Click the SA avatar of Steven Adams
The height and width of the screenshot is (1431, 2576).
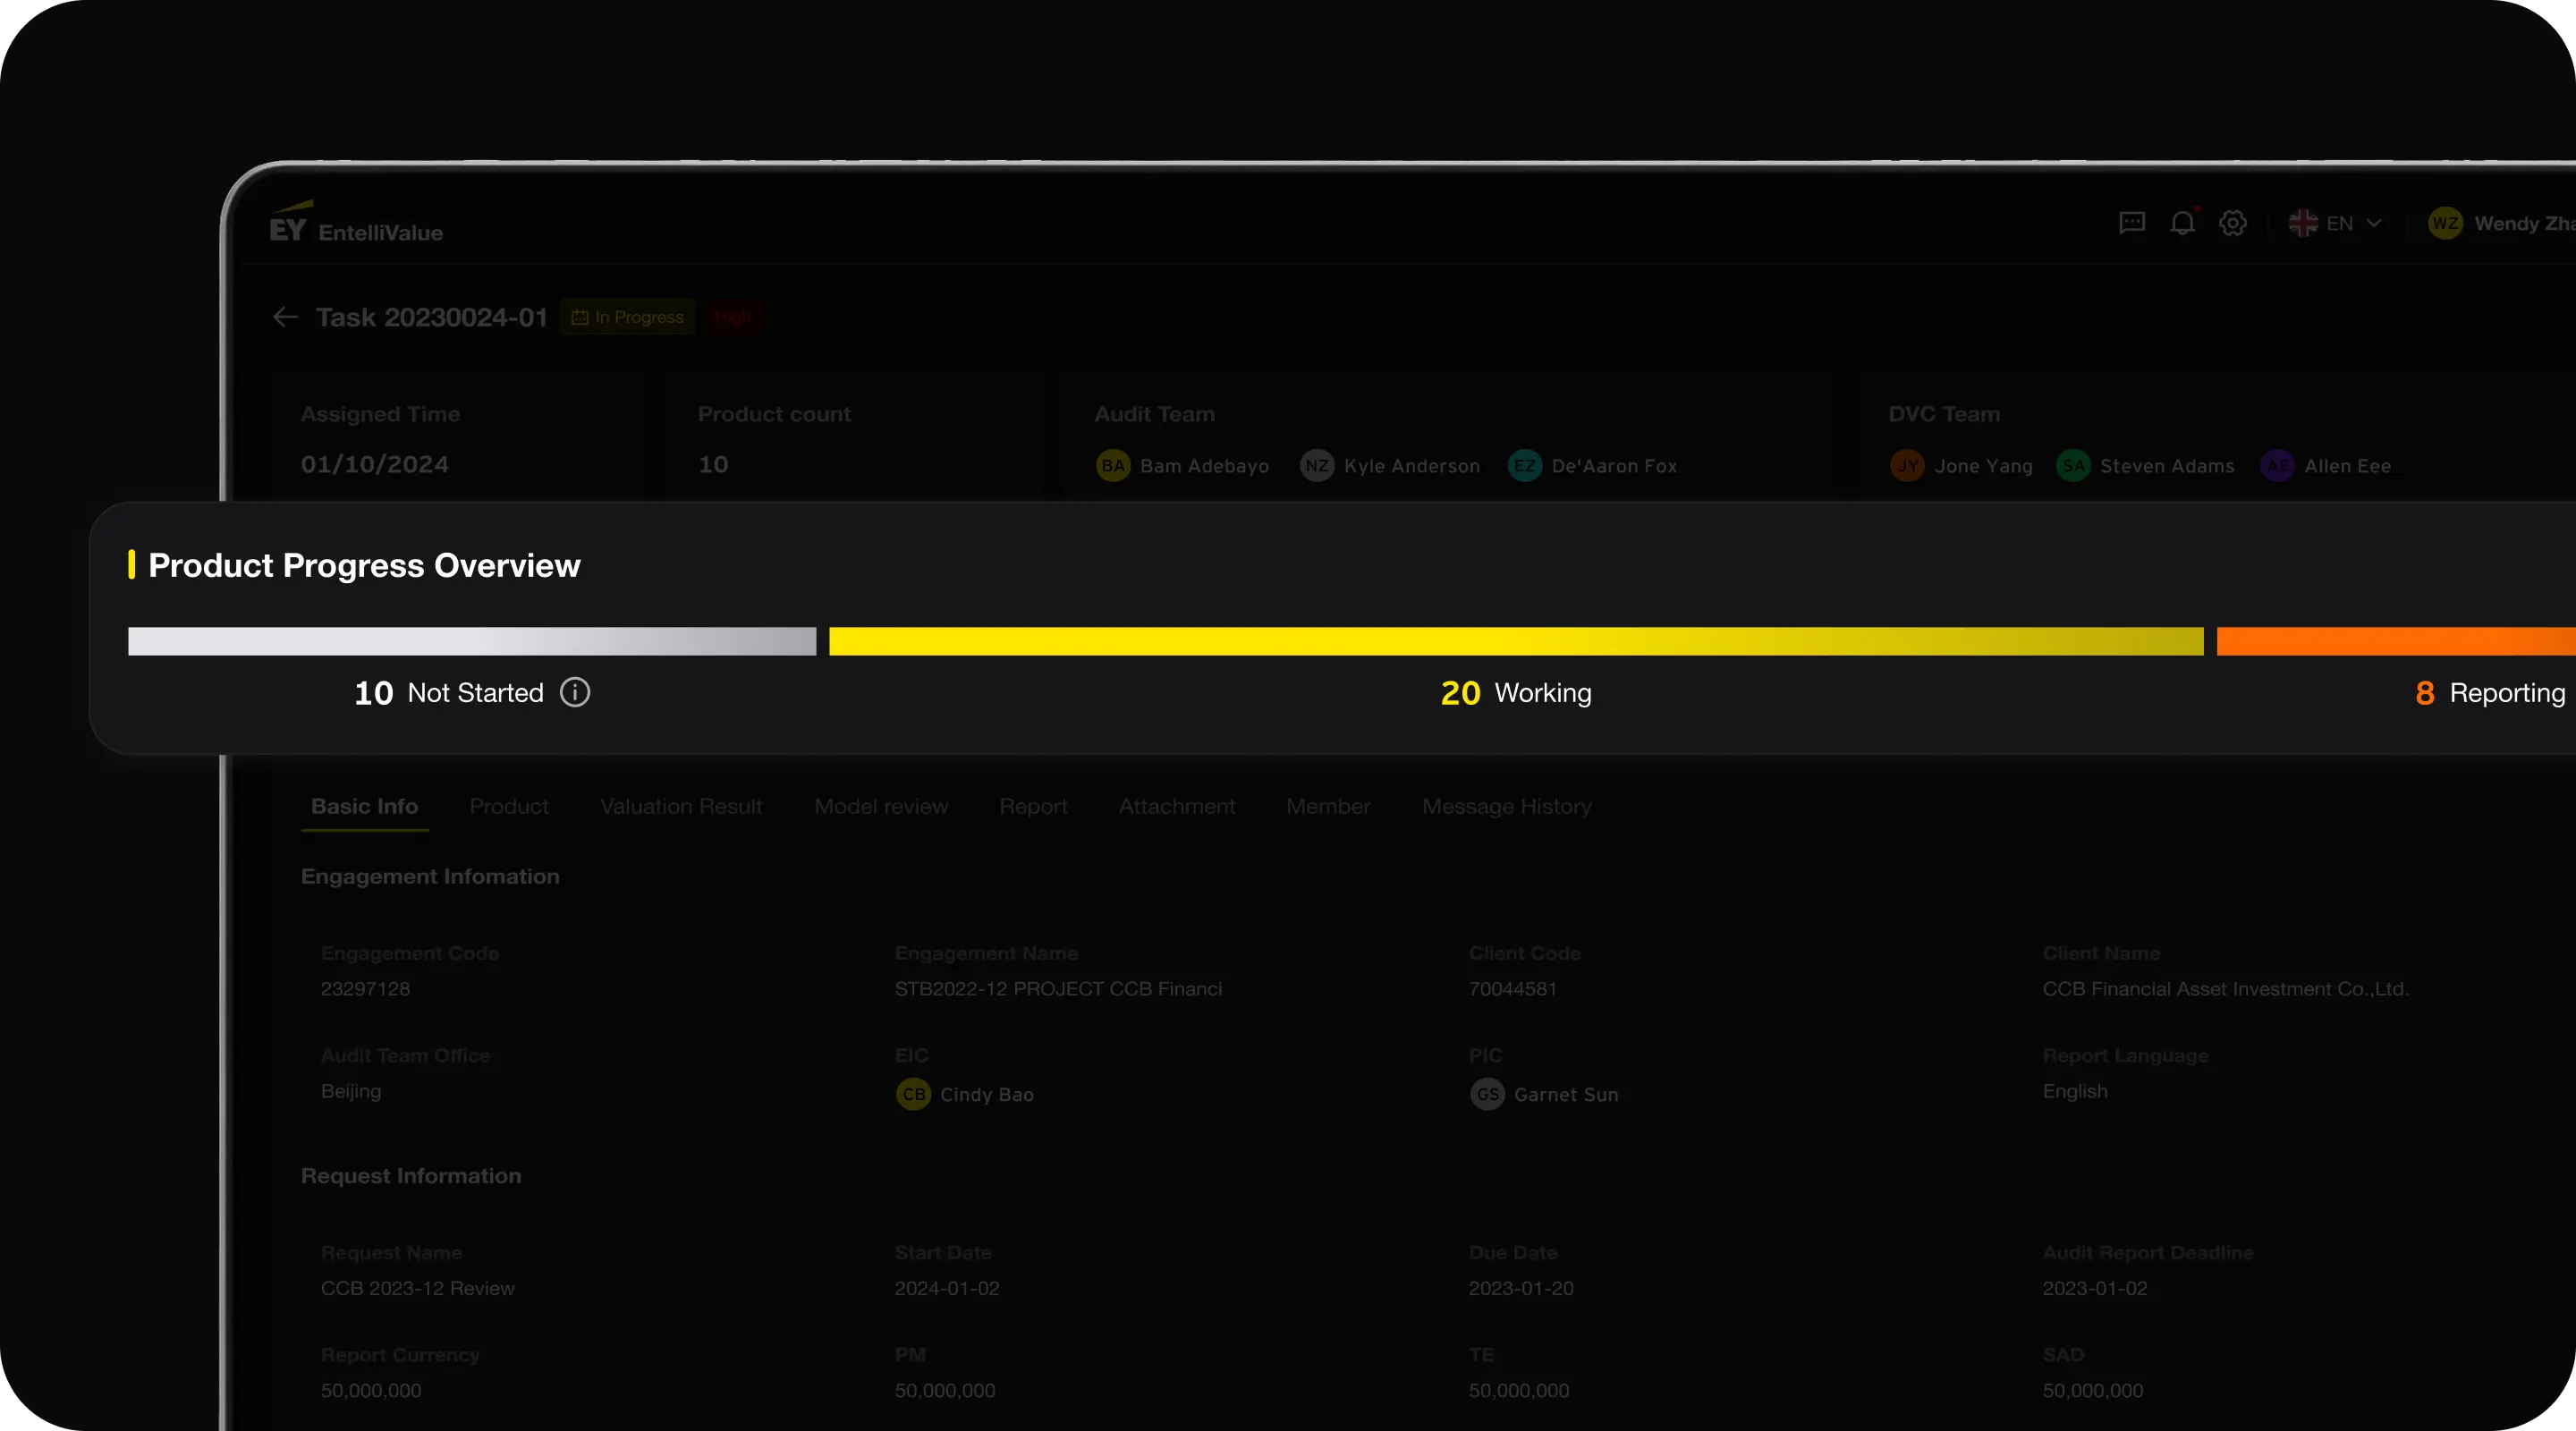[x=2073, y=465]
